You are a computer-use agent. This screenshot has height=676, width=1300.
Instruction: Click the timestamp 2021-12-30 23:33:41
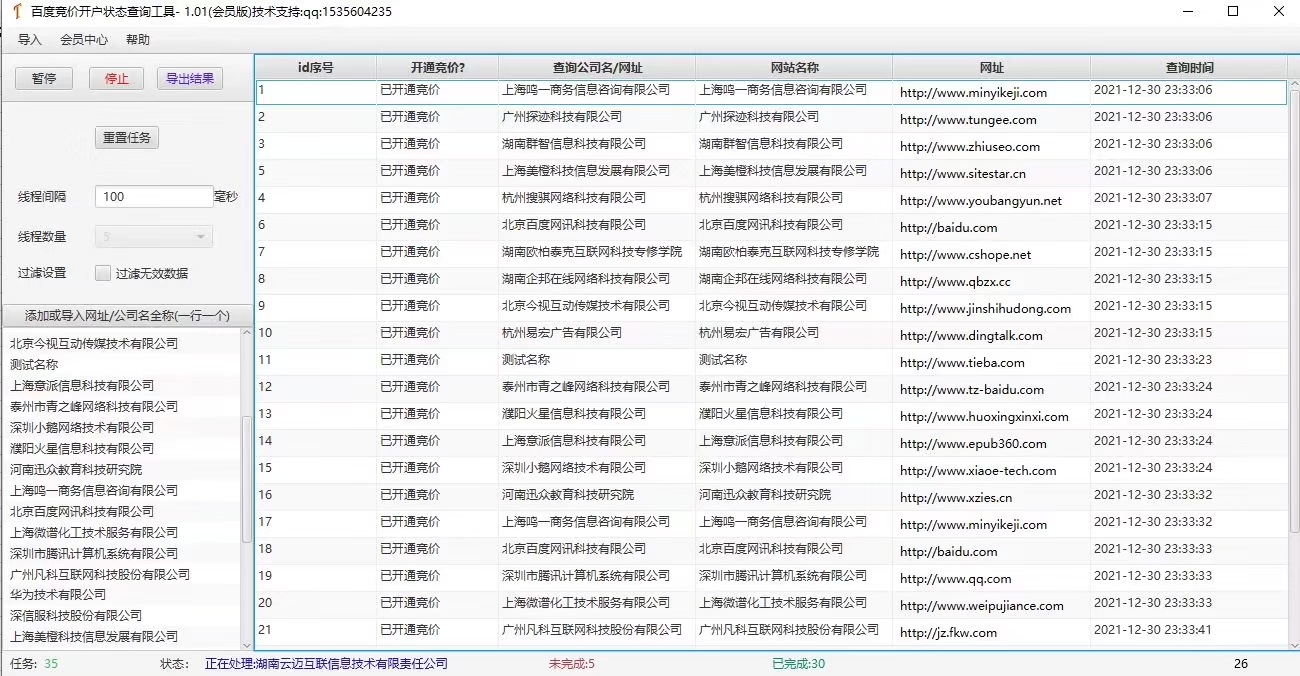(1153, 630)
